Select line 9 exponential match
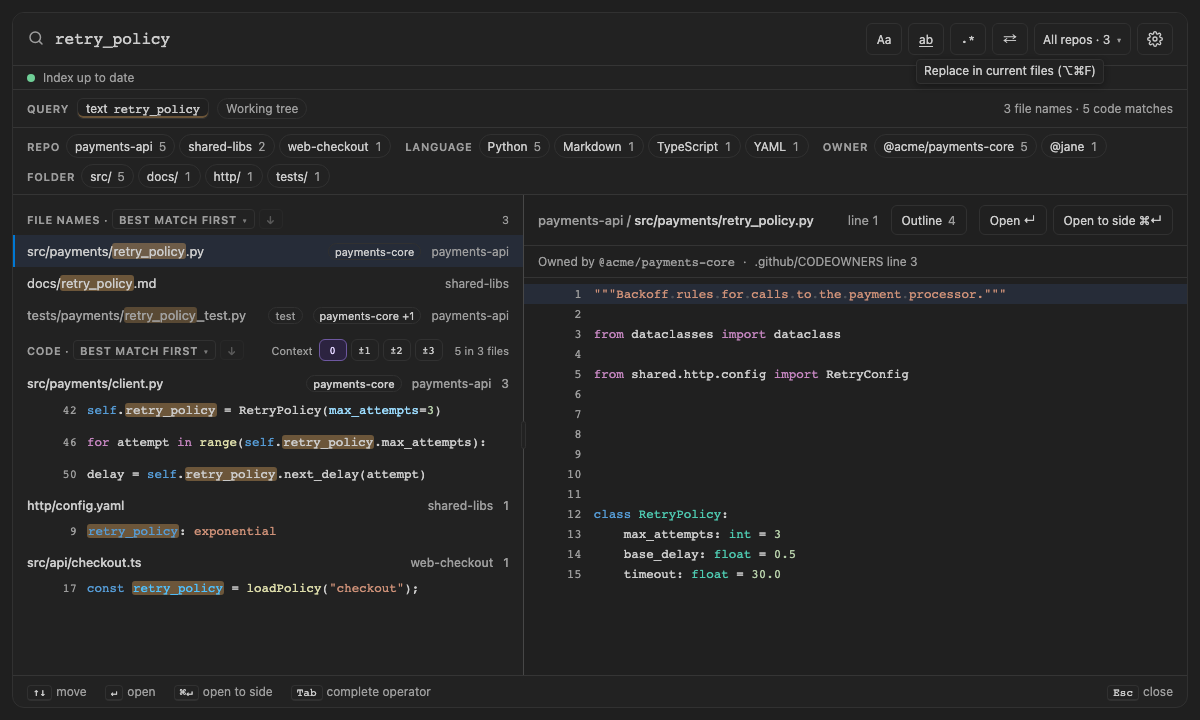 (x=268, y=531)
